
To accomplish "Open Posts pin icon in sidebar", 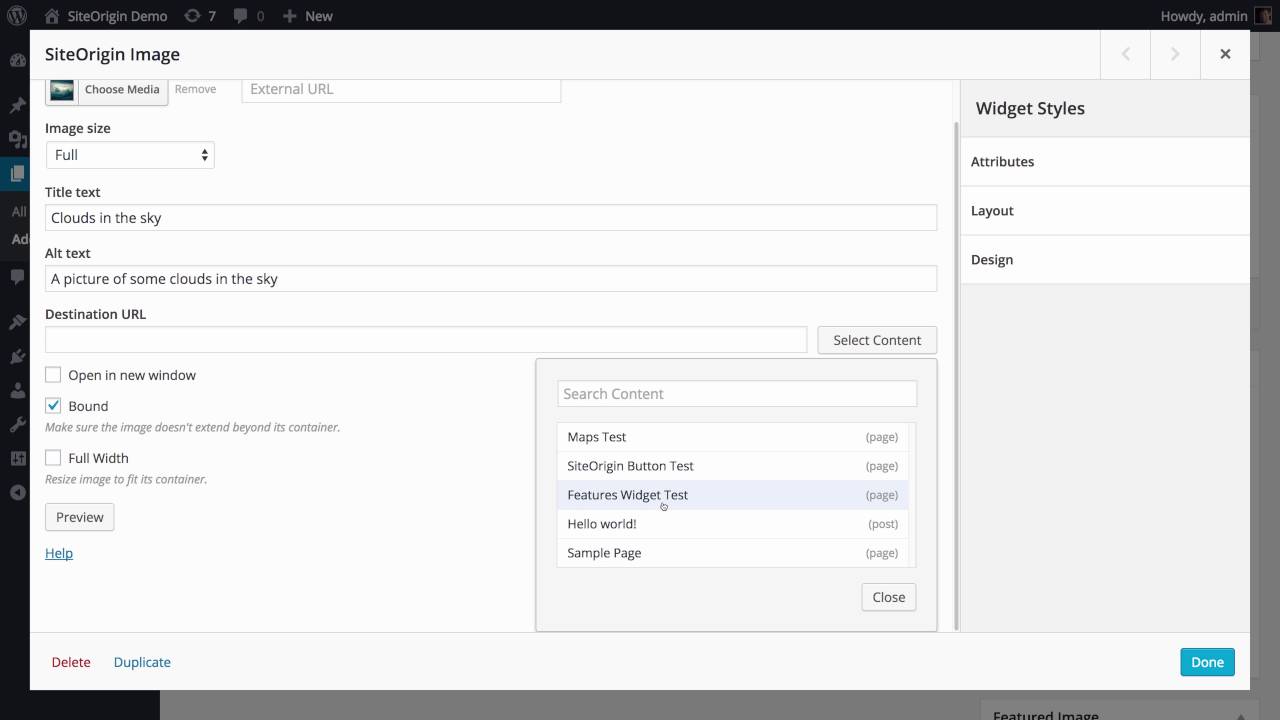I will click(17, 105).
